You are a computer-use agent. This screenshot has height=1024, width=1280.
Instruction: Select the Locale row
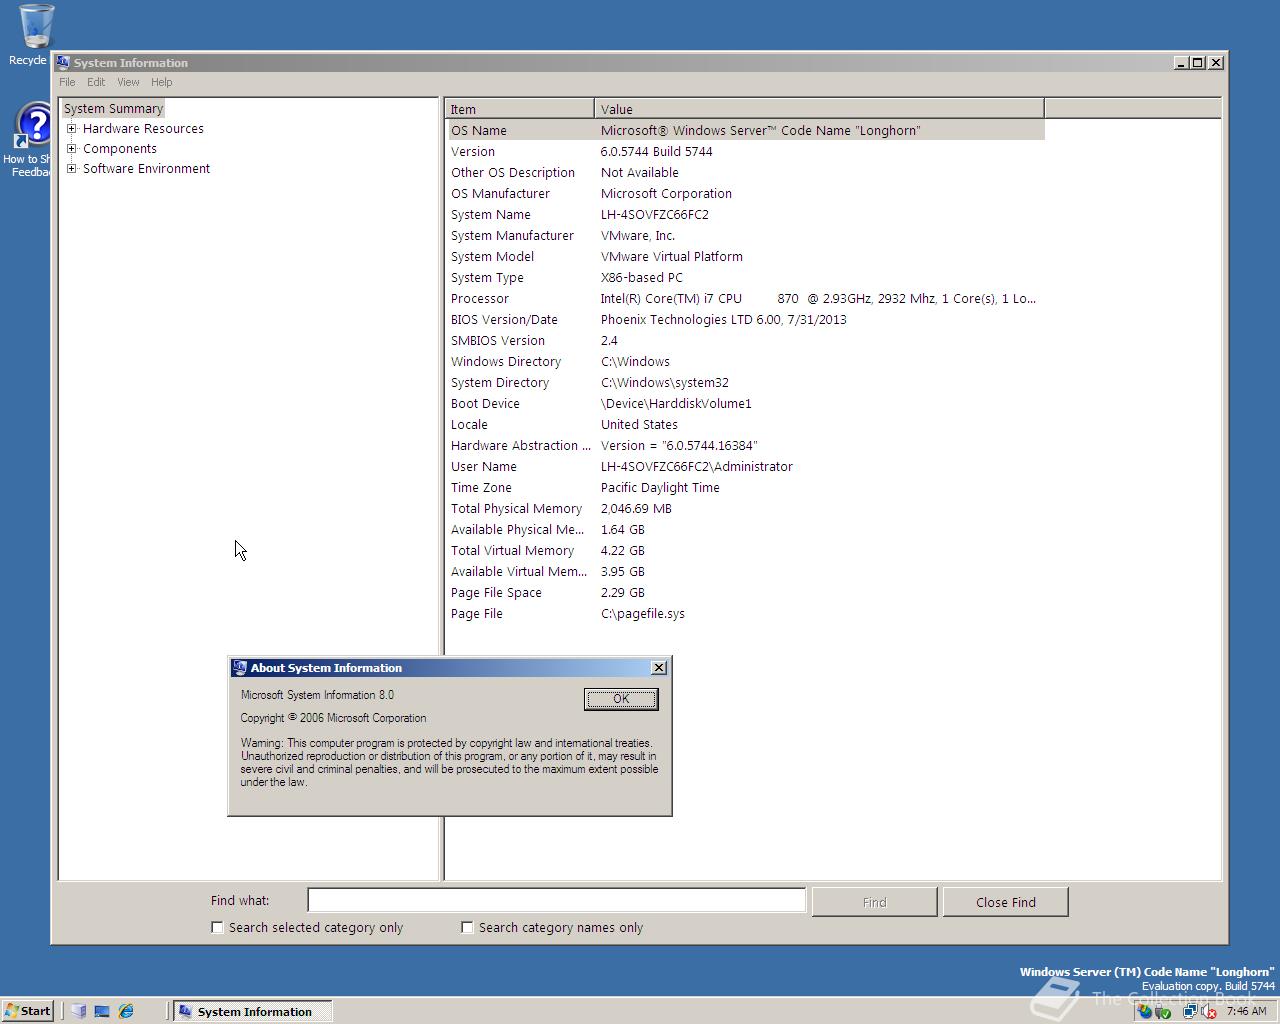point(745,424)
